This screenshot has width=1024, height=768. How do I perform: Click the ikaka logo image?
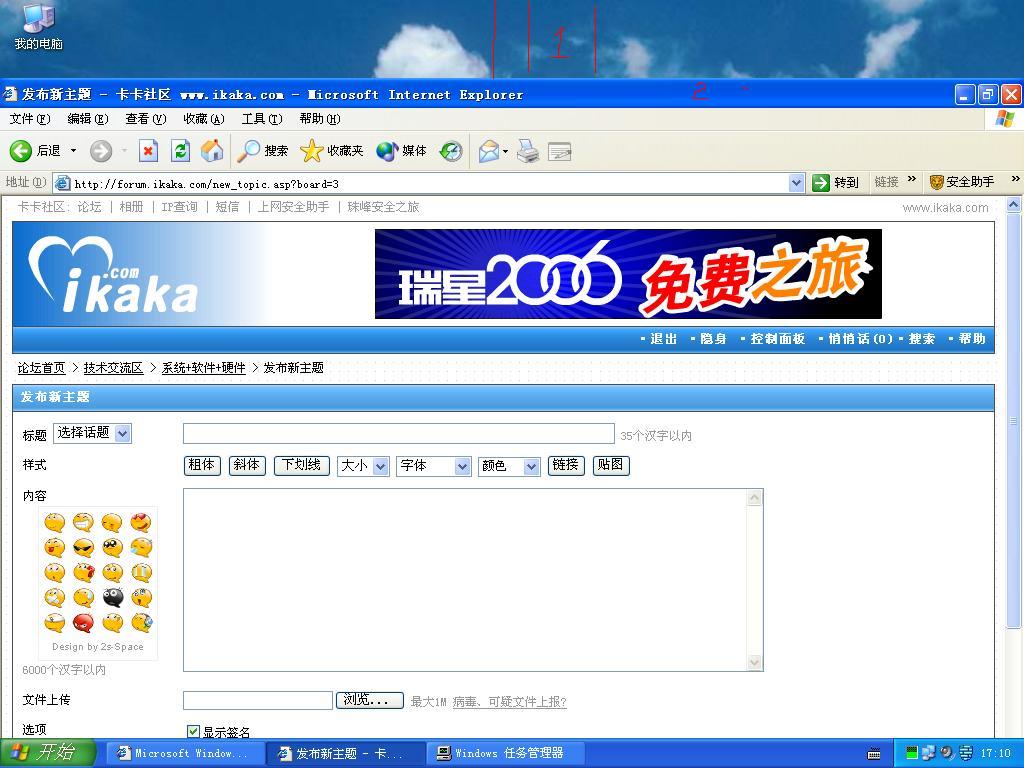(112, 274)
